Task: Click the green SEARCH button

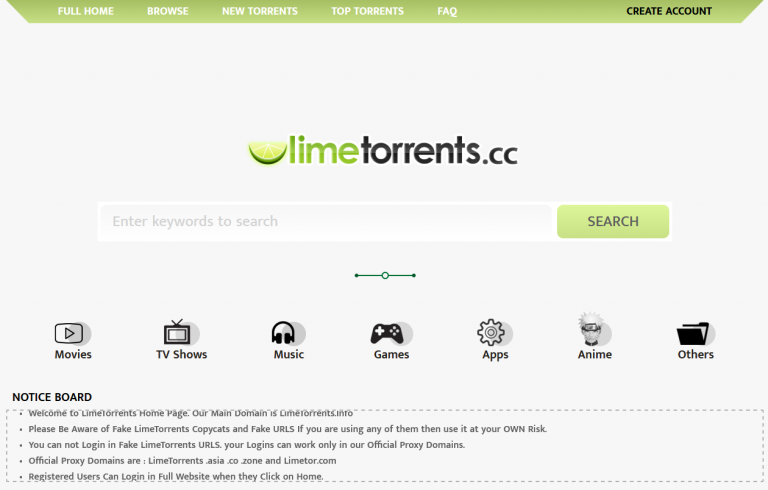Action: coord(613,221)
